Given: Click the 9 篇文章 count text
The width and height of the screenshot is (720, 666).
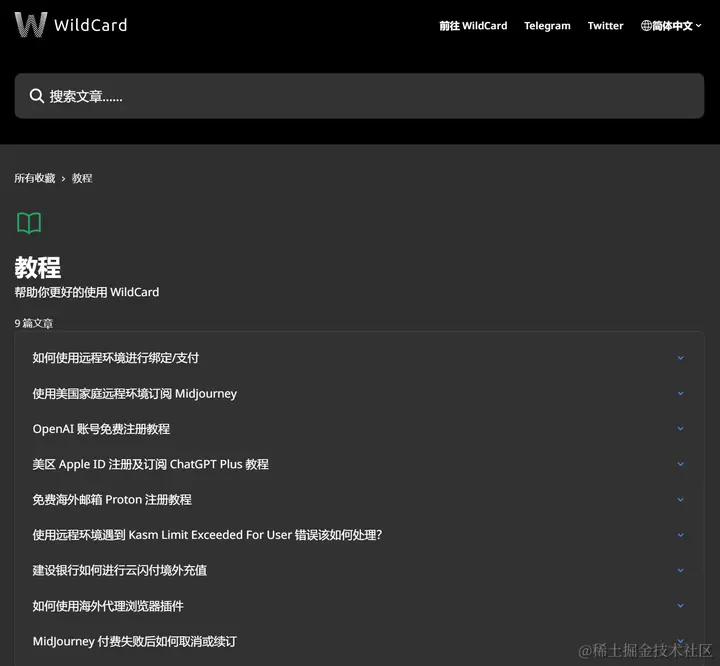Looking at the screenshot, I should coord(34,323).
